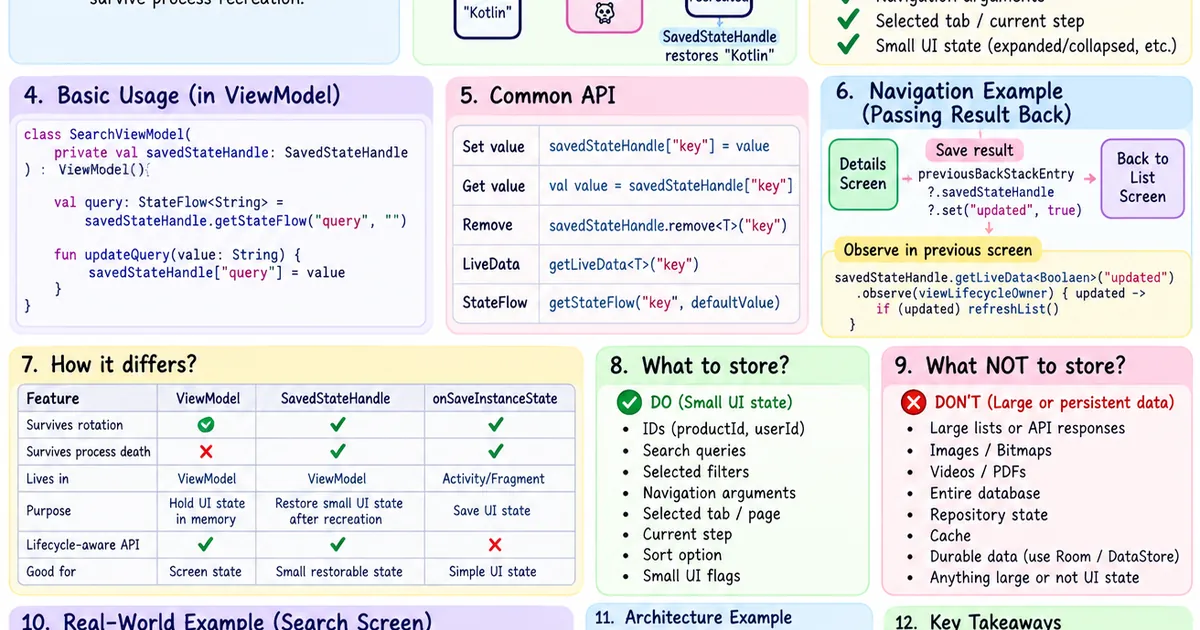Click ViewModel's checkmark in Lifecycle-aware API row
Viewport: 1200px width, 630px height.
coord(206,545)
